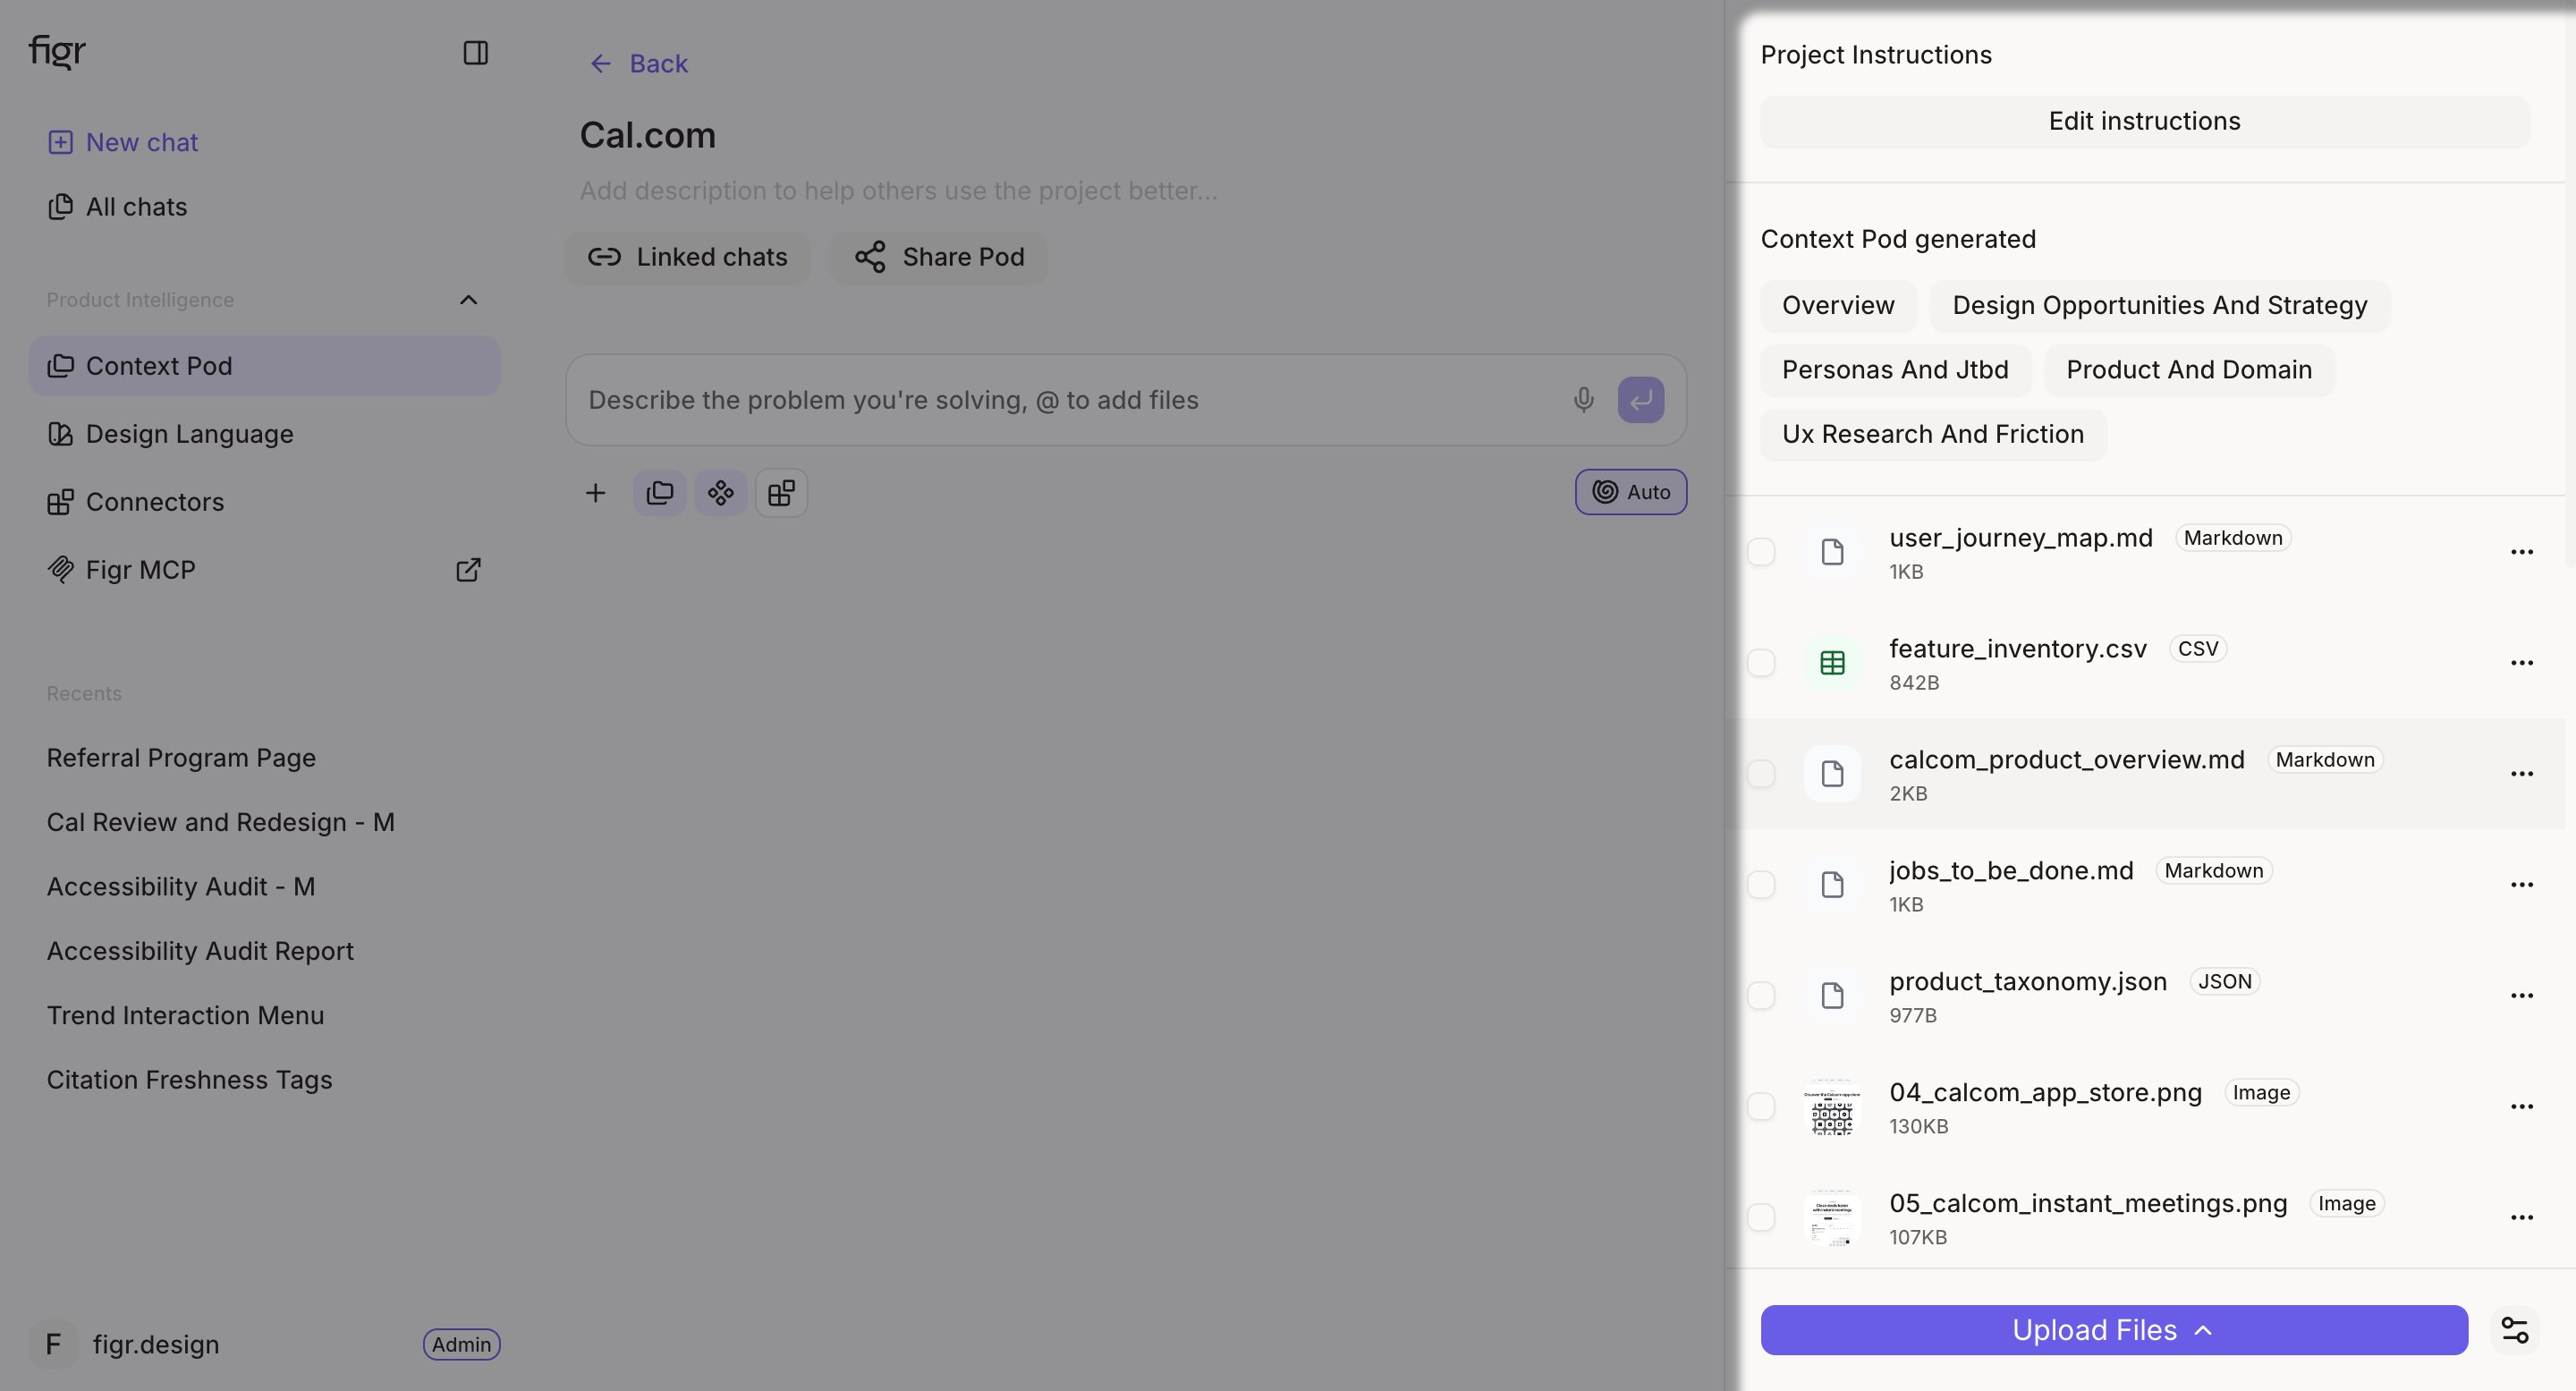
Task: Open Ux Research And Friction tag
Action: coord(1933,435)
